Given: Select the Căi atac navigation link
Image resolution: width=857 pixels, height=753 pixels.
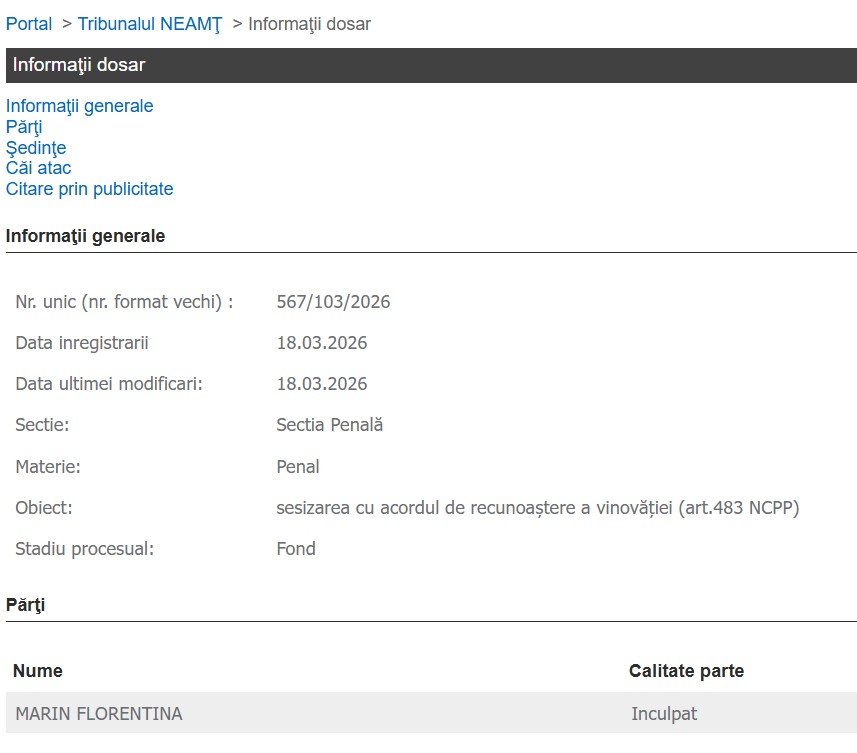Looking at the screenshot, I should pos(38,168).
